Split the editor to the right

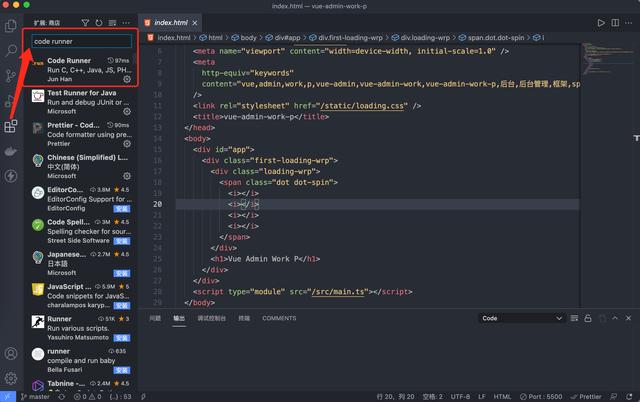point(615,23)
